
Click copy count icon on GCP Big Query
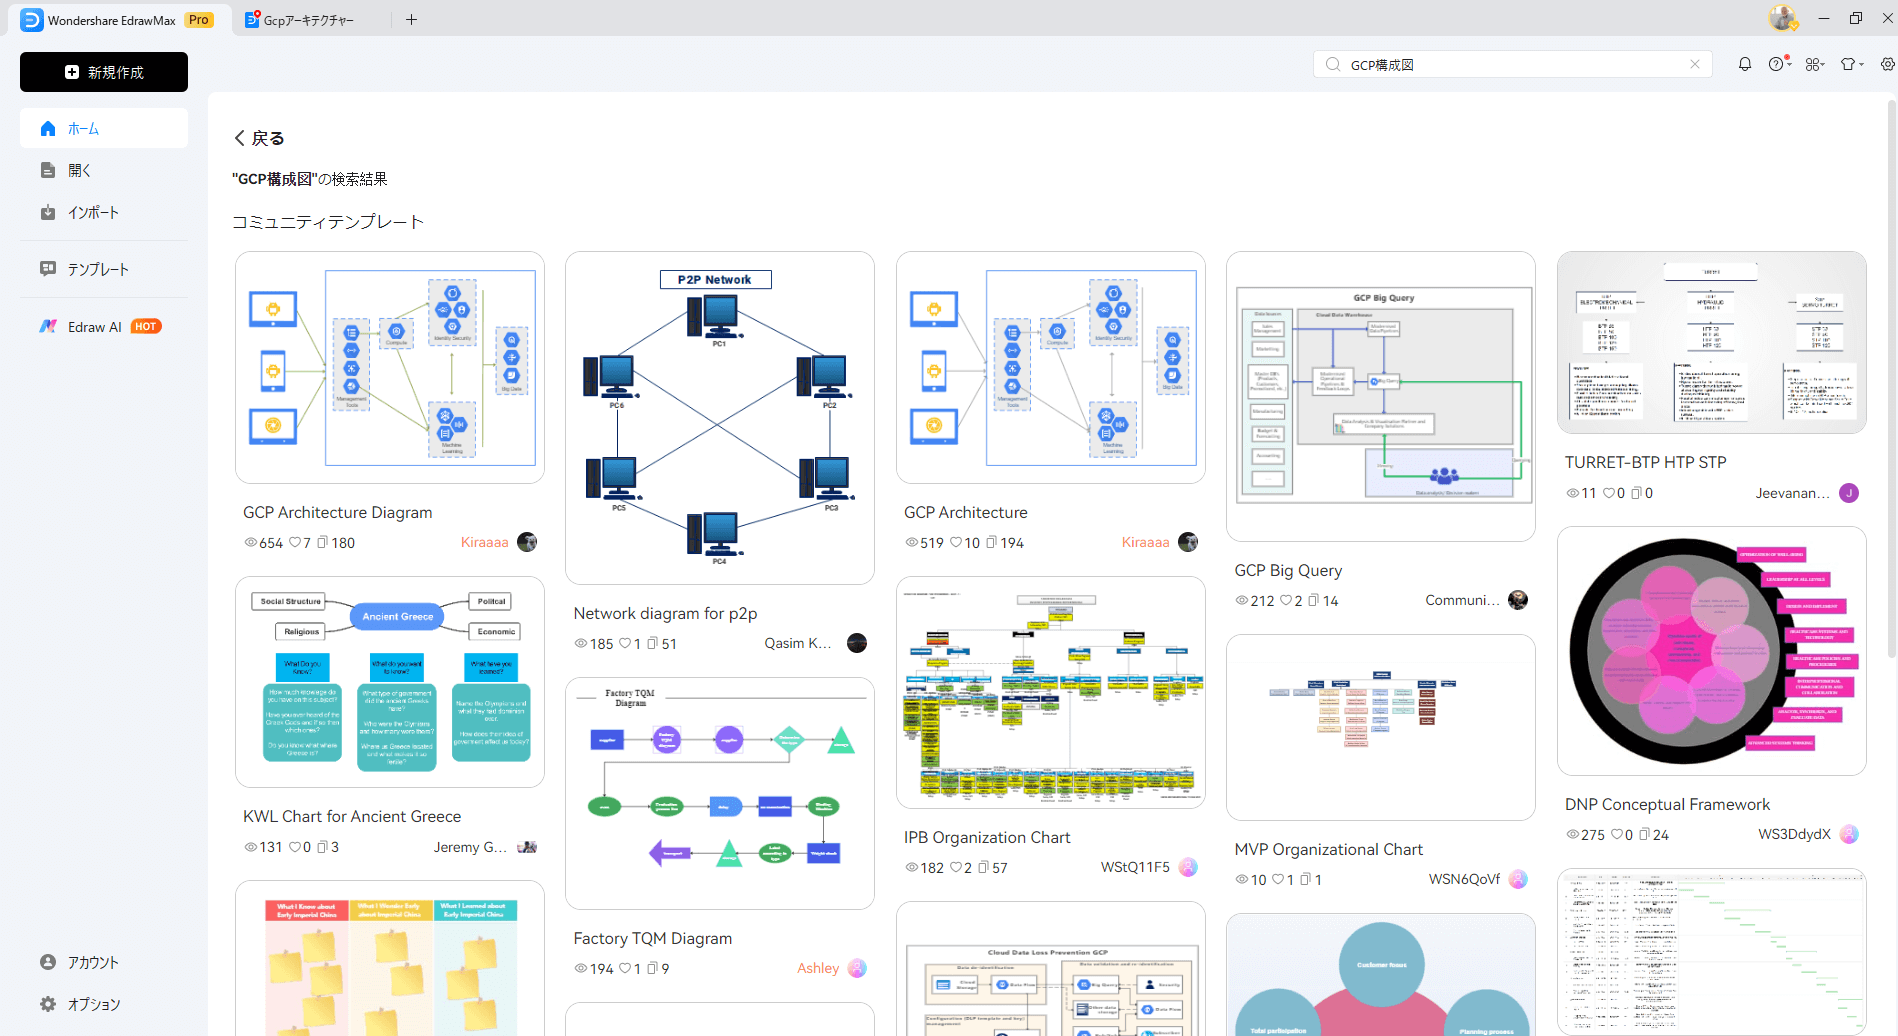coord(1314,600)
